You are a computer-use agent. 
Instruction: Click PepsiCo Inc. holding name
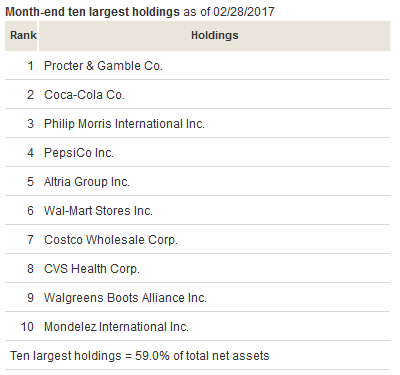pyautogui.click(x=79, y=153)
